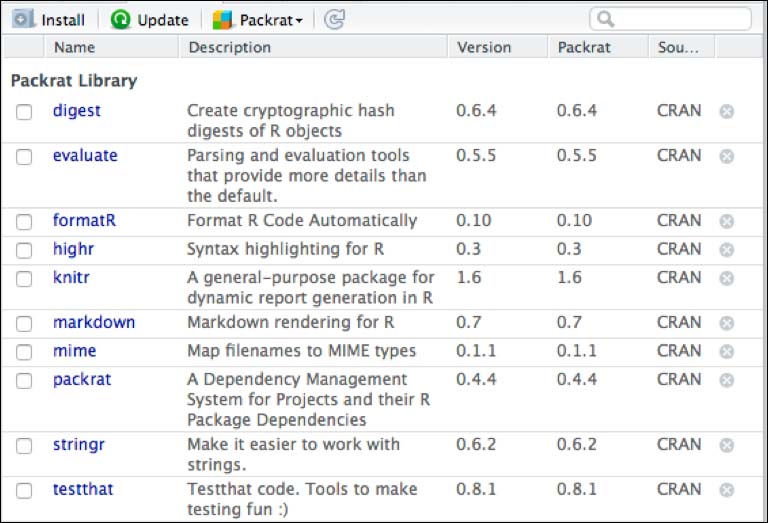This screenshot has width=768, height=523.
Task: Click stringr's Packrat version 0.6.2
Action: [x=577, y=445]
